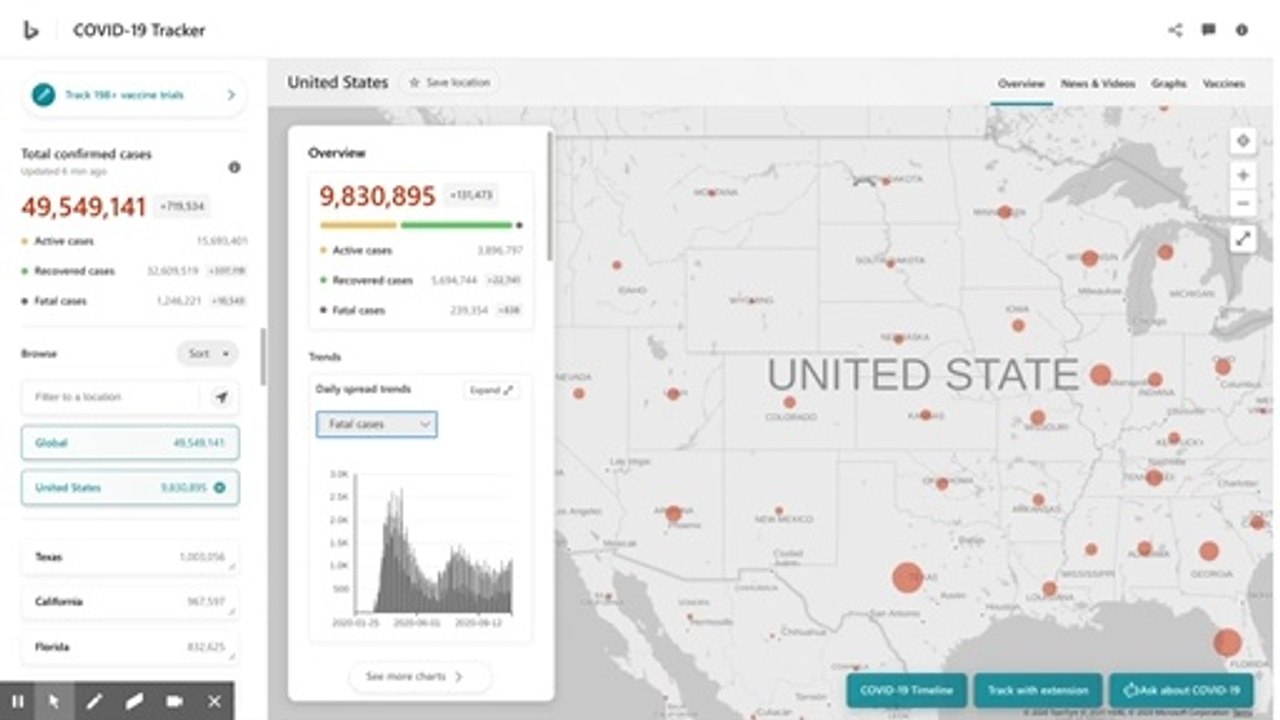Expand the California row

pyautogui.click(x=130, y=602)
